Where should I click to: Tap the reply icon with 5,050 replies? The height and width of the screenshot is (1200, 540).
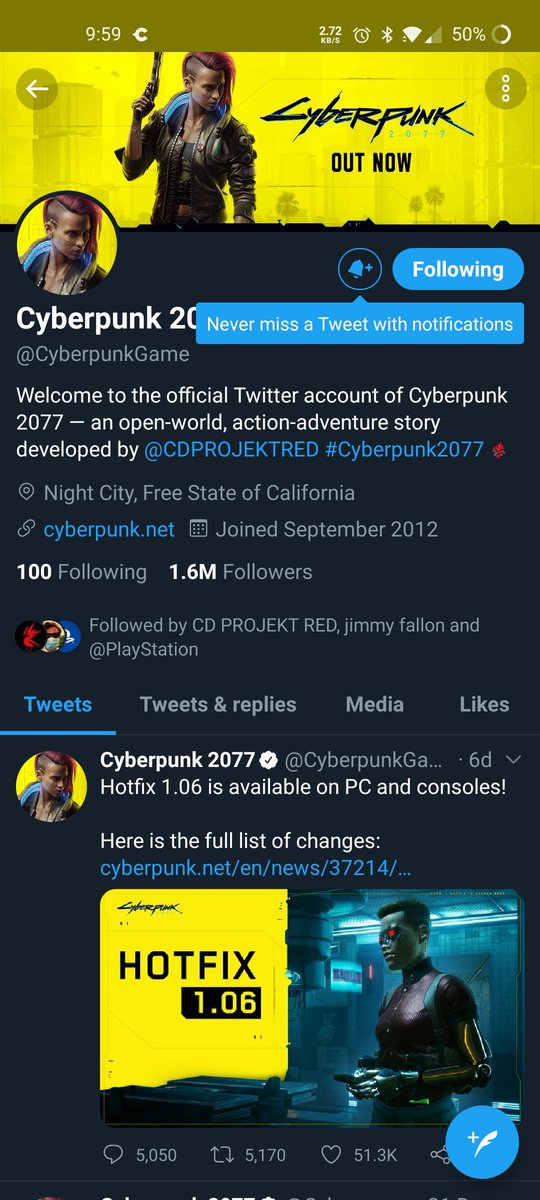pos(113,1155)
